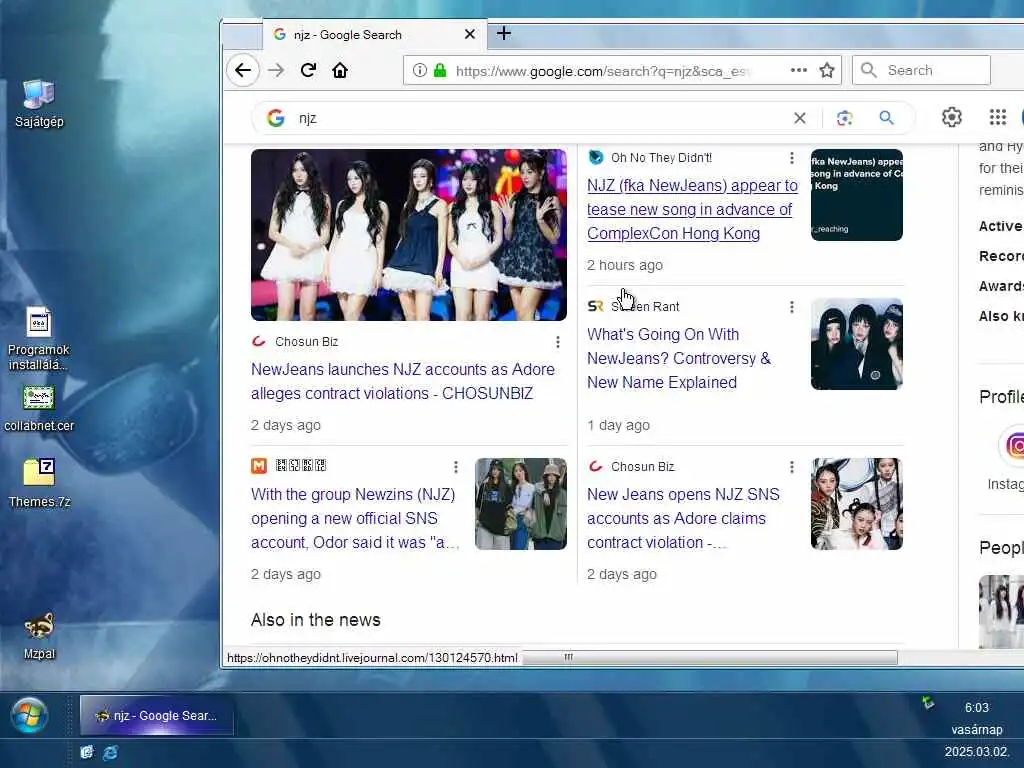This screenshot has height=768, width=1024.
Task: Open options for Oh No They Didn't result
Action: [792, 158]
